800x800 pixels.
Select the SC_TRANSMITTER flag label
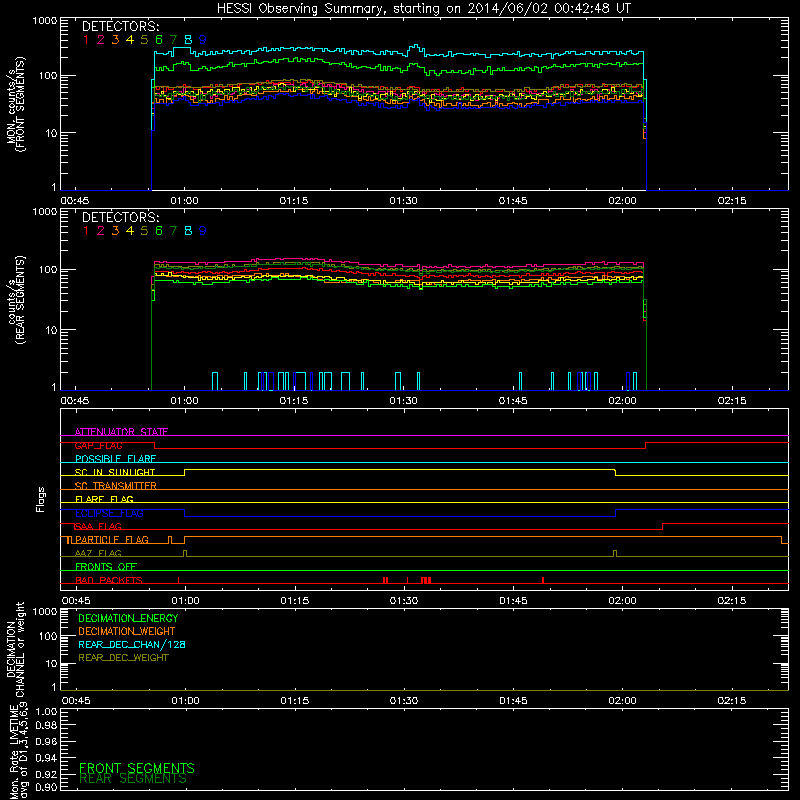tap(116, 486)
